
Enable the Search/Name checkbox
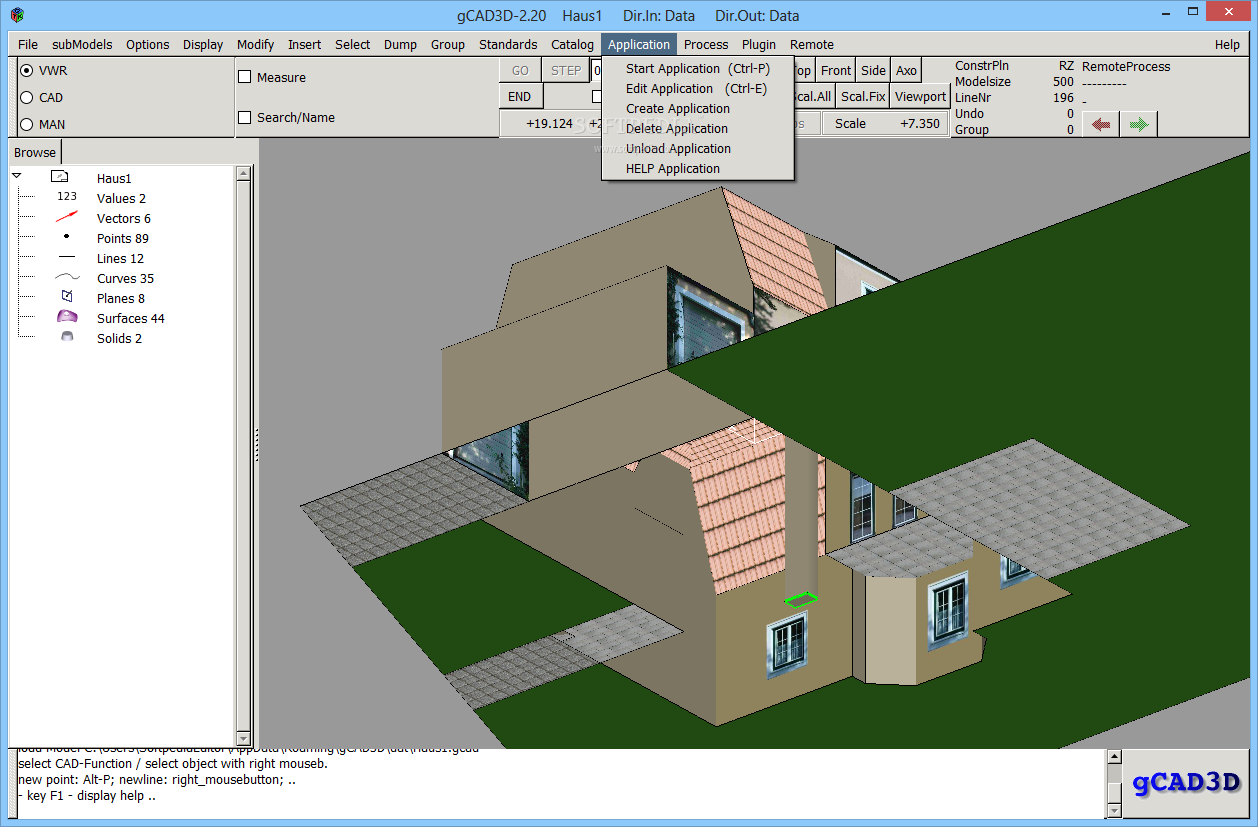(244, 117)
